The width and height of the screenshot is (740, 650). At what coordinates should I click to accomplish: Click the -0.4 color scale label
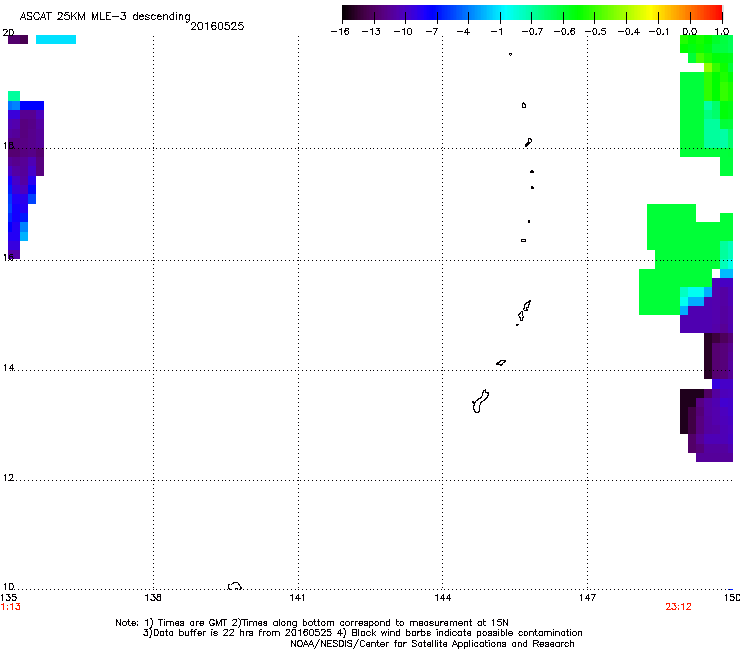629,32
